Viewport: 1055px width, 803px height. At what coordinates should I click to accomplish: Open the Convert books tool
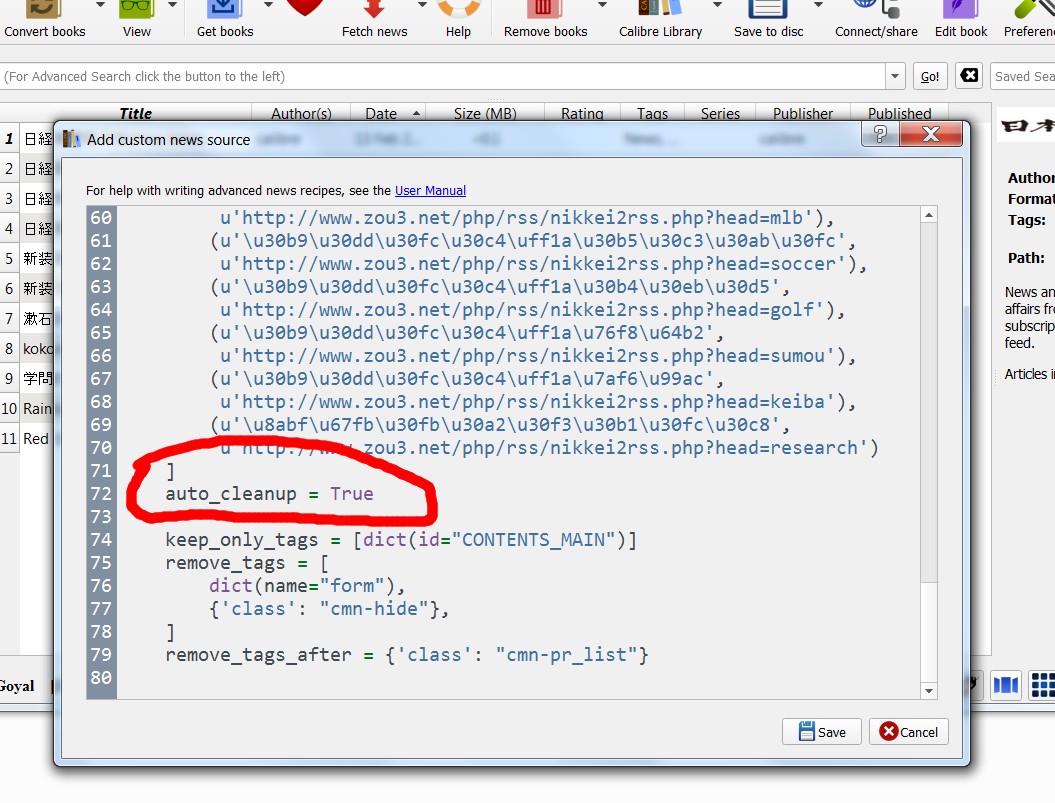[44, 20]
